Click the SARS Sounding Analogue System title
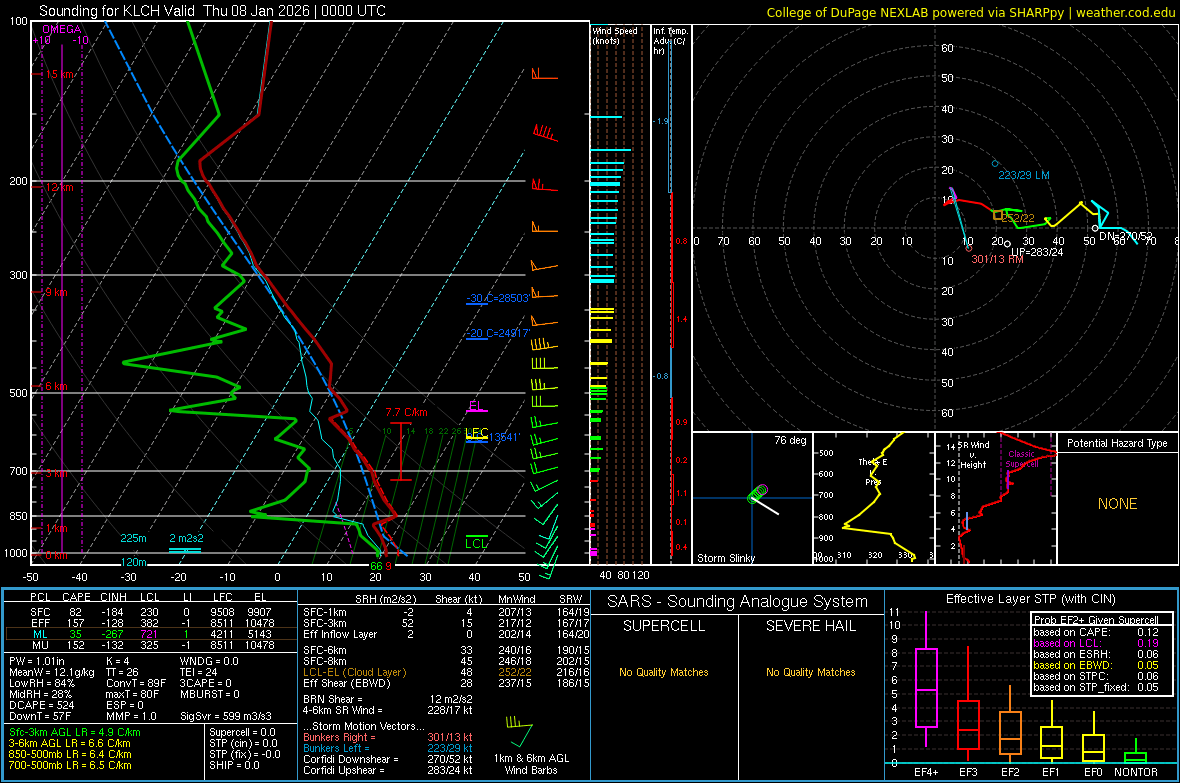The height and width of the screenshot is (783, 1180). coord(737,602)
